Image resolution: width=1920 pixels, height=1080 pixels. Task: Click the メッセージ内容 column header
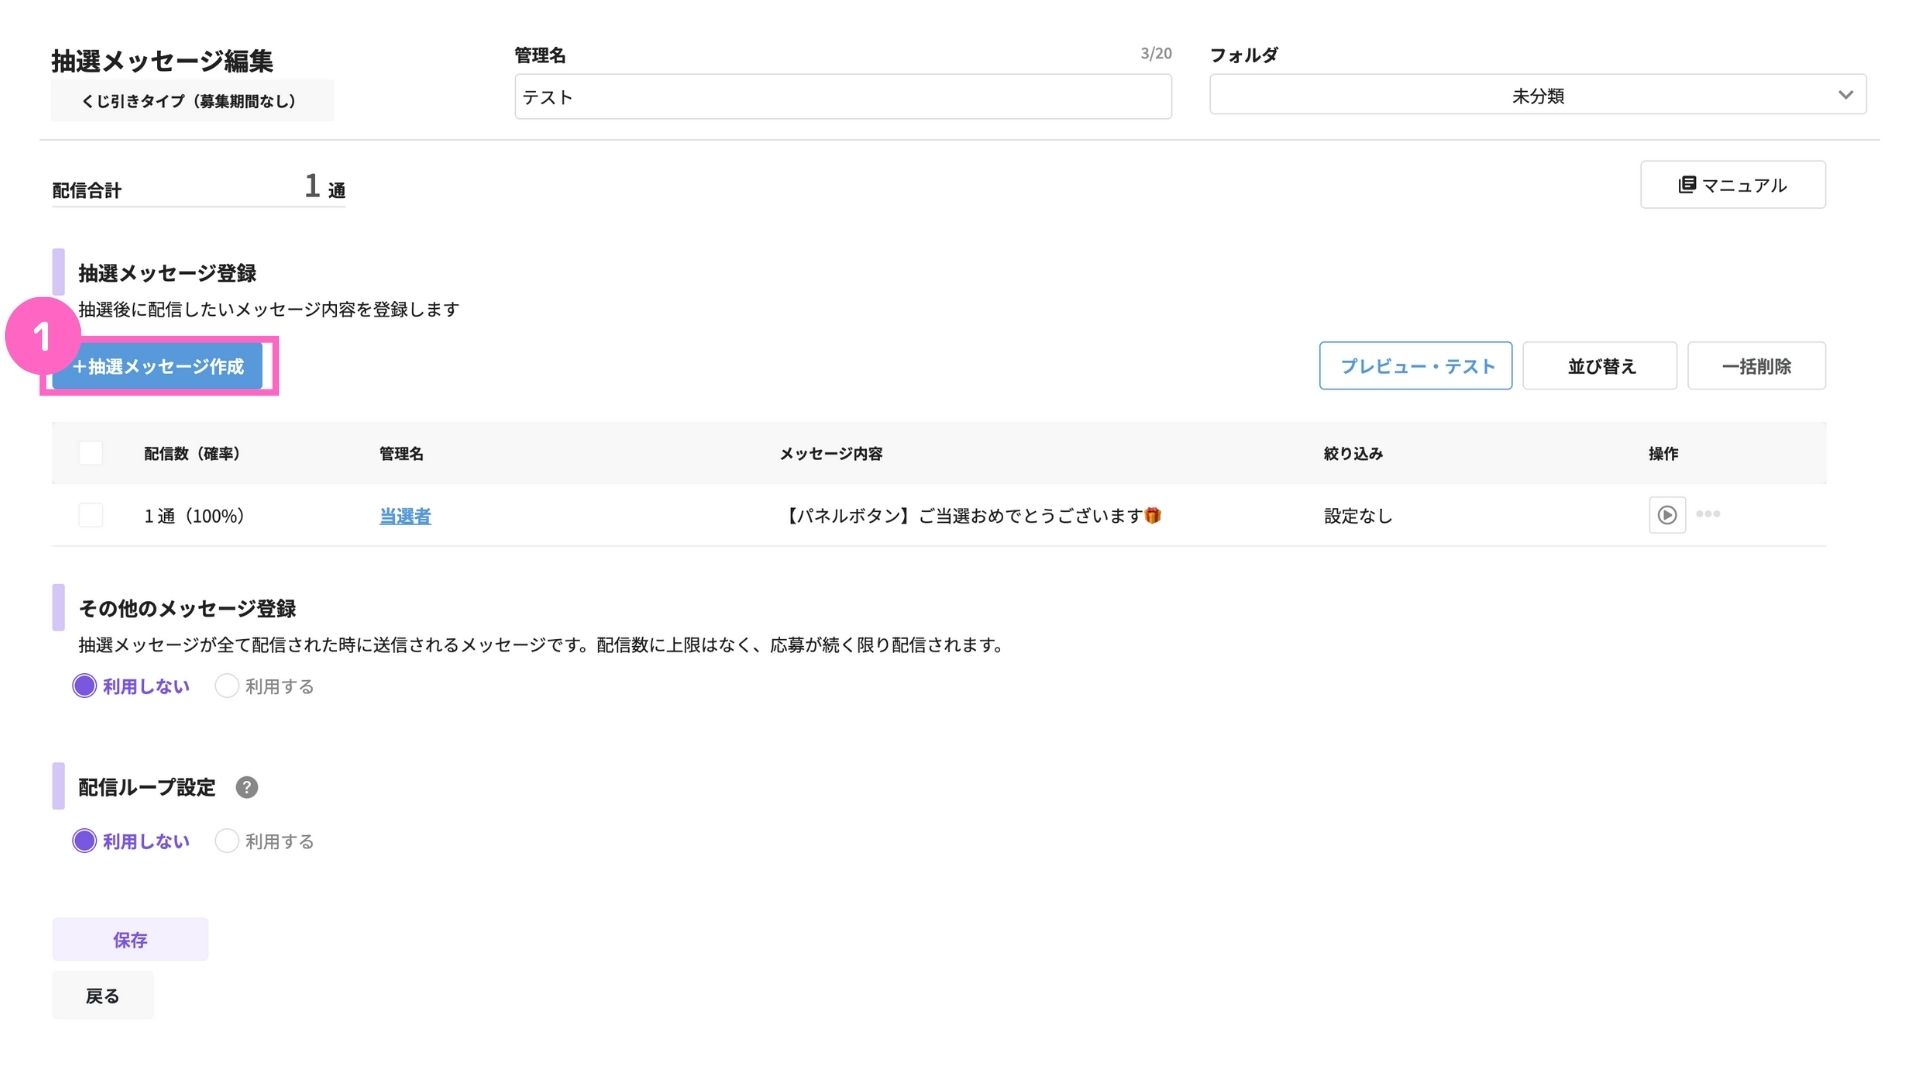(x=831, y=454)
